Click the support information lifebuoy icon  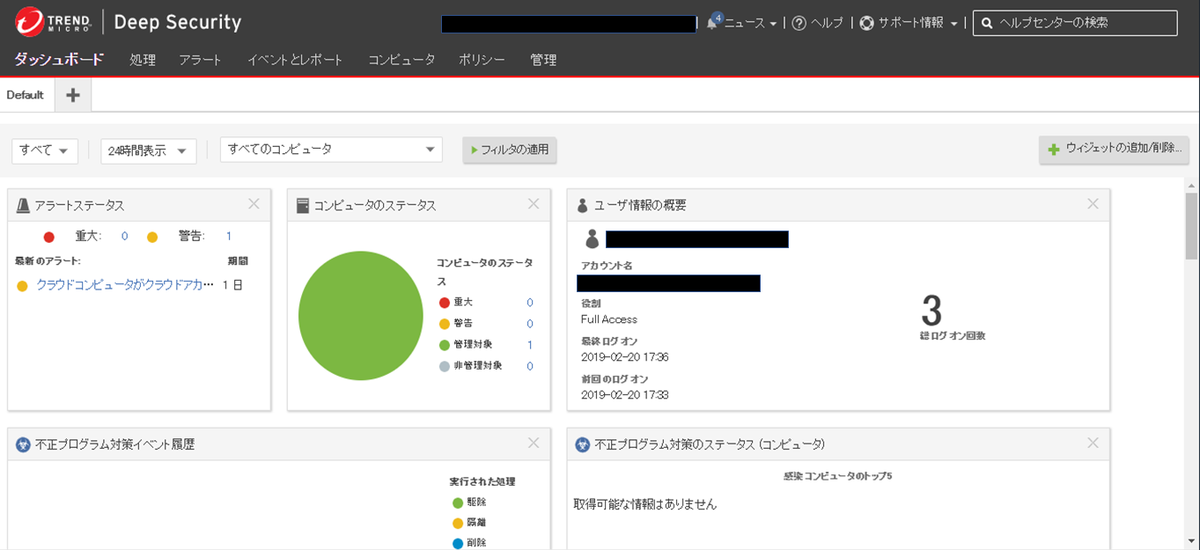tap(866, 23)
